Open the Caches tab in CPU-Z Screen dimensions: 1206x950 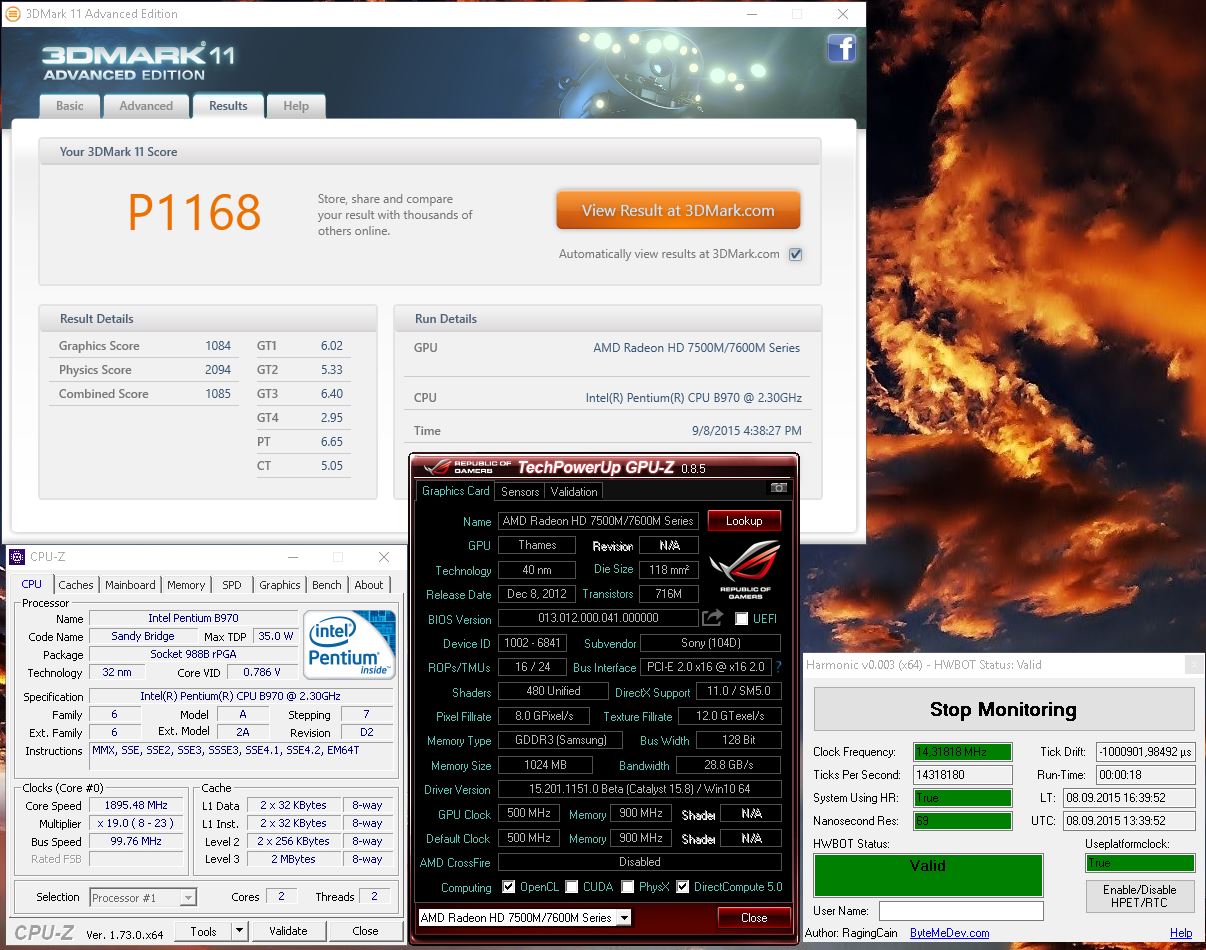coord(76,585)
